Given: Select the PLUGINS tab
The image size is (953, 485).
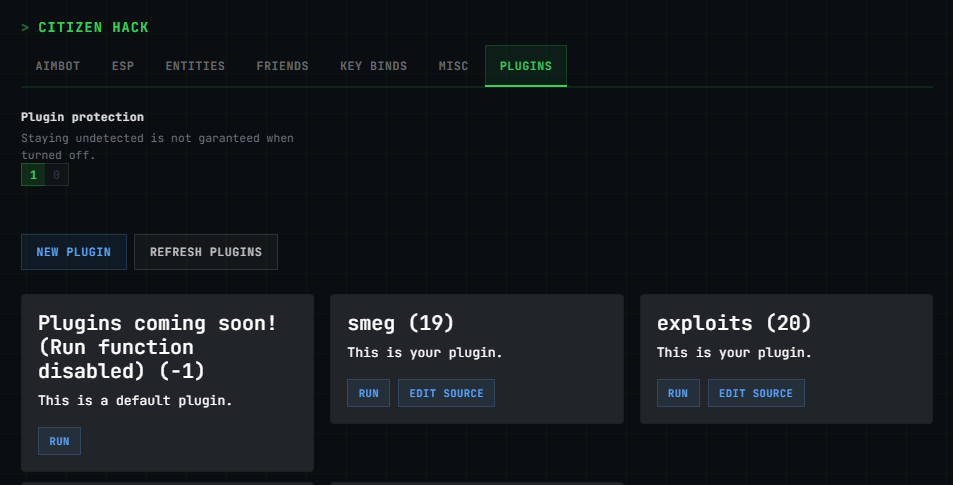Looking at the screenshot, I should point(525,66).
